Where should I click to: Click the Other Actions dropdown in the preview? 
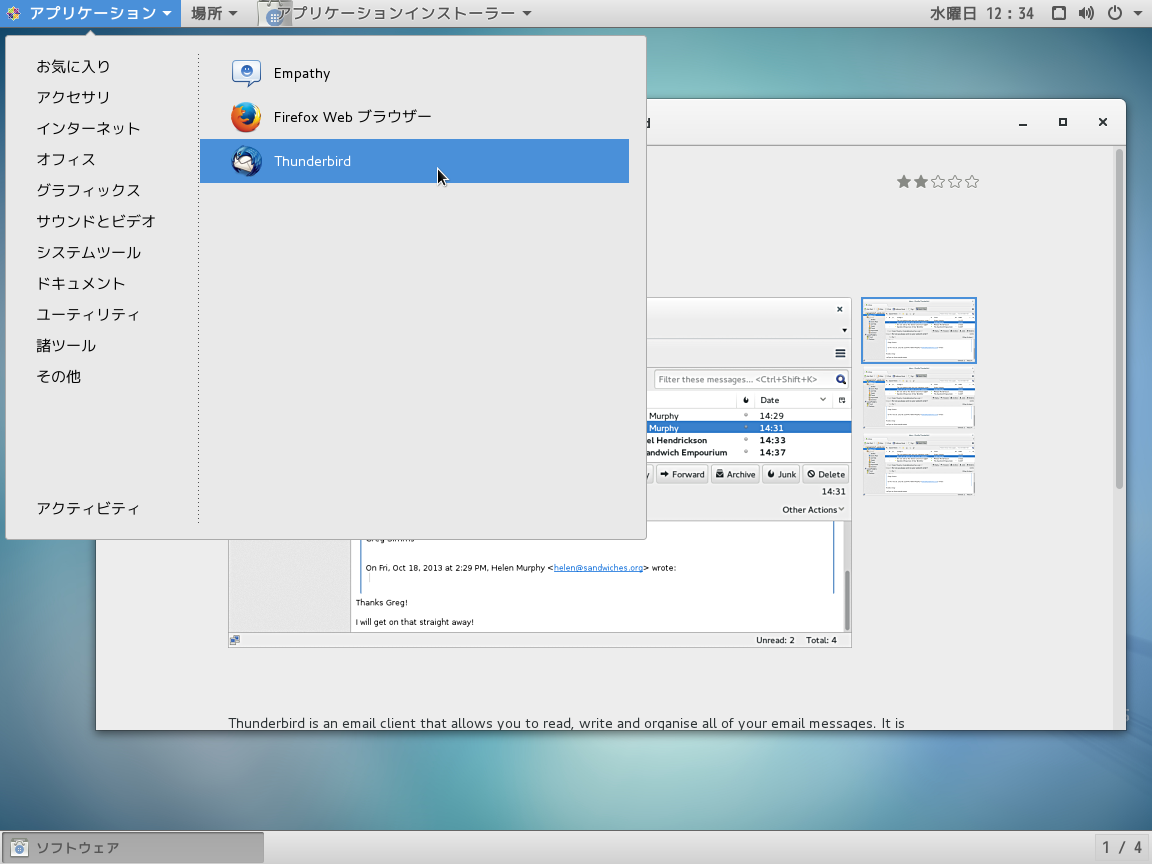[813, 510]
